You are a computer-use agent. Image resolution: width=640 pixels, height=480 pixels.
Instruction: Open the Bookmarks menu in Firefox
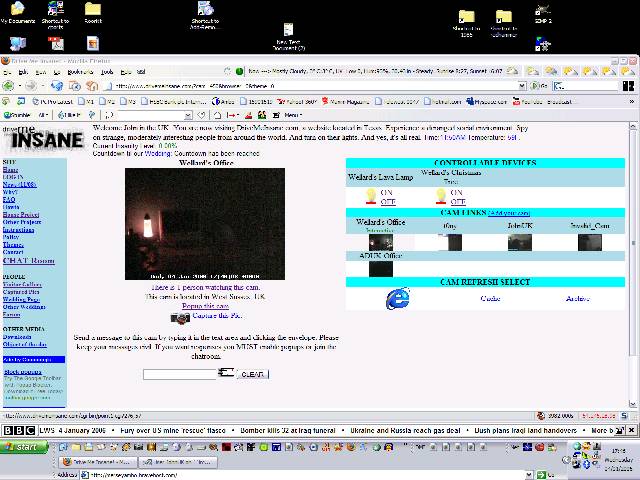click(x=80, y=72)
